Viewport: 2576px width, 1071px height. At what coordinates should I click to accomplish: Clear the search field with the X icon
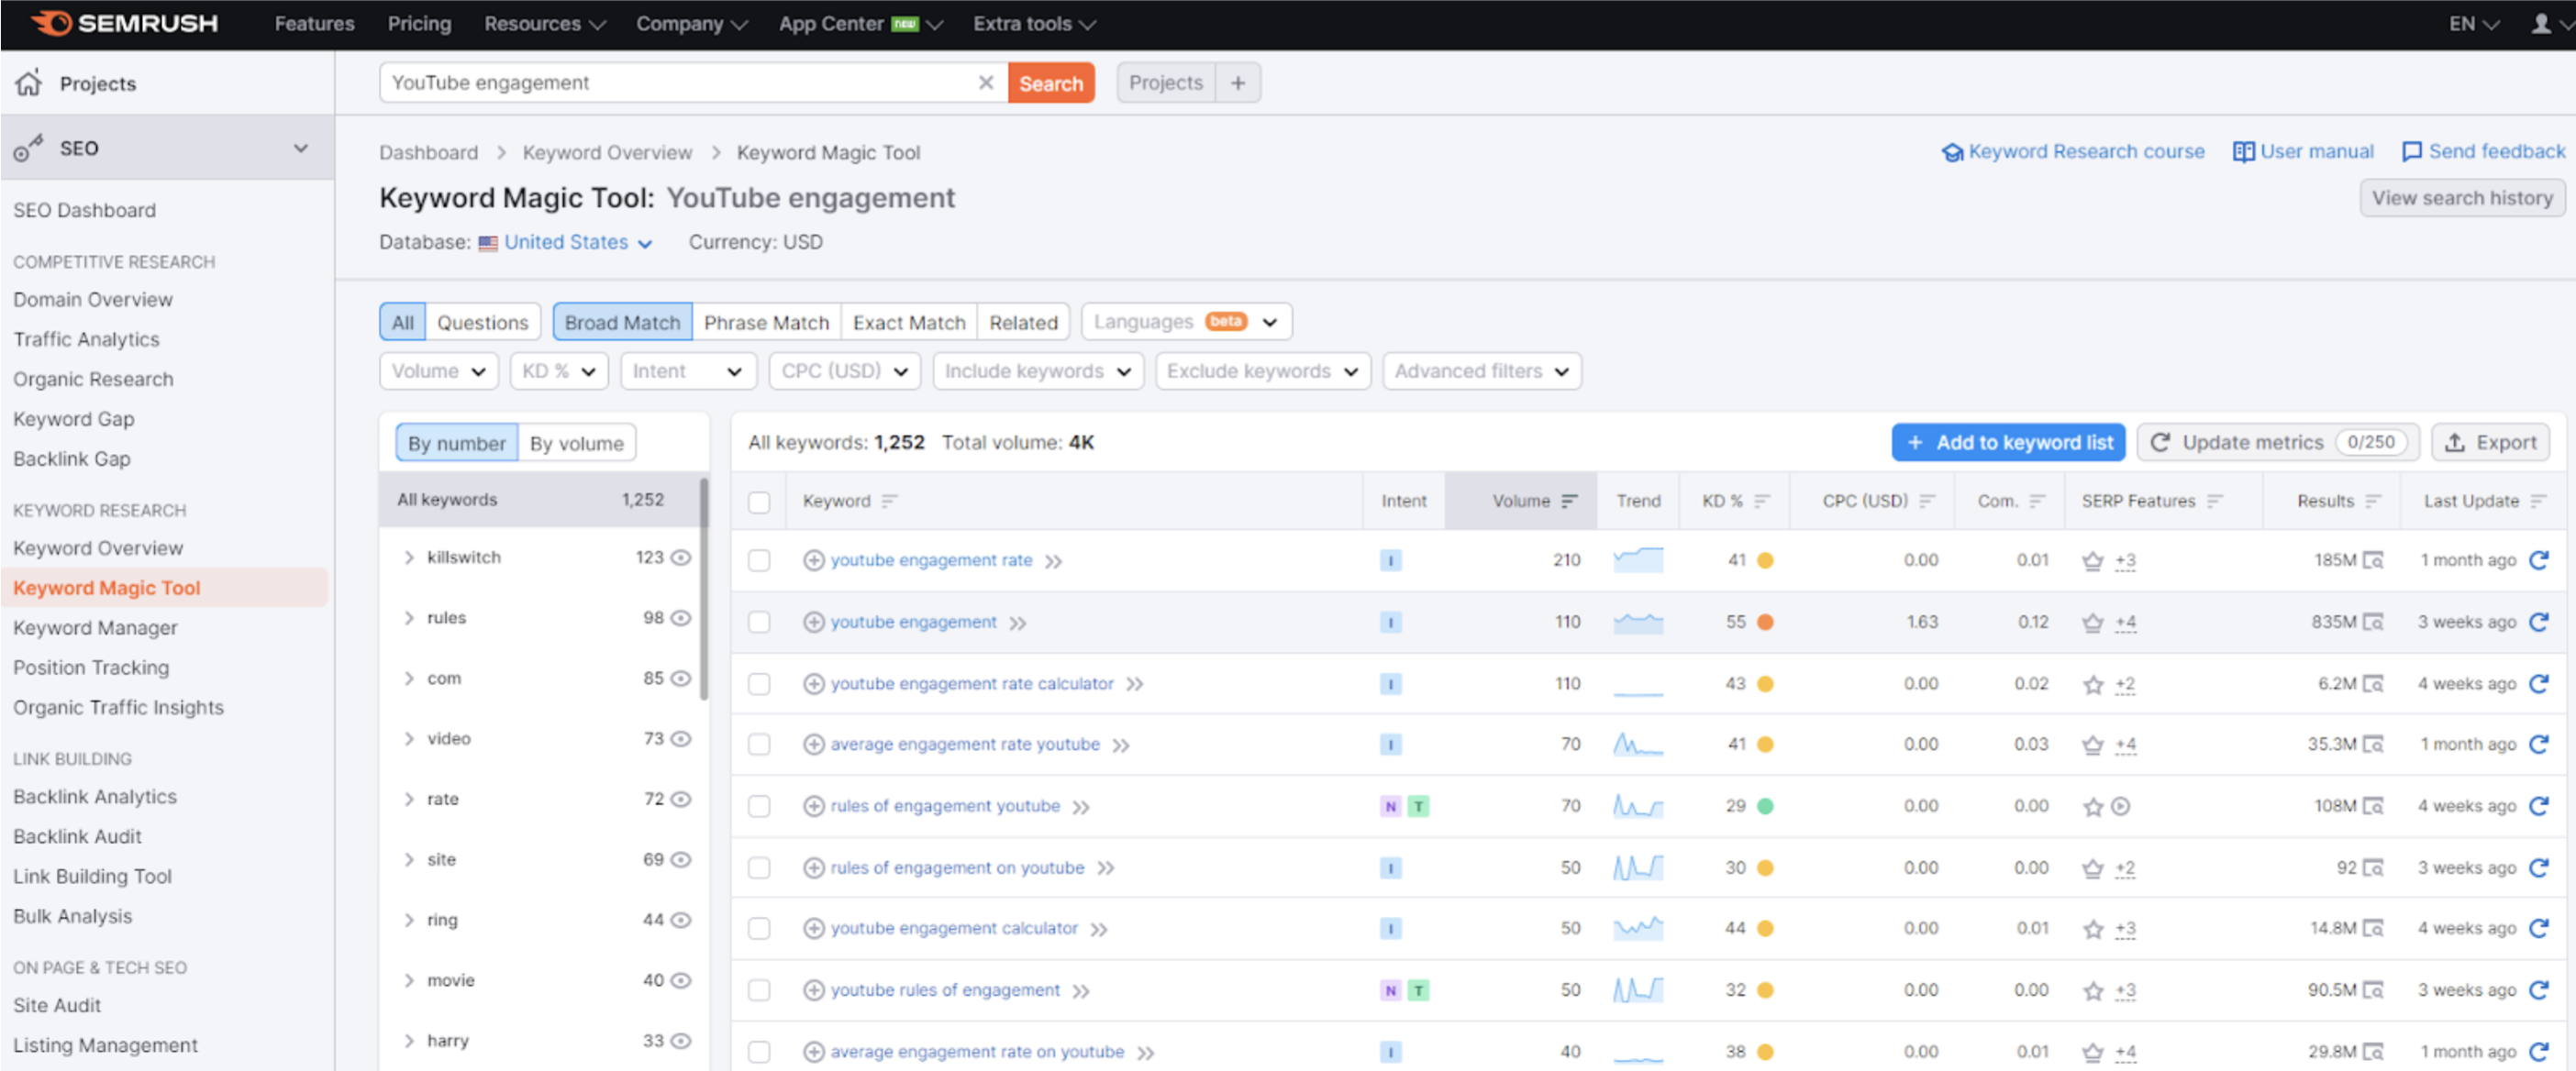(x=985, y=83)
